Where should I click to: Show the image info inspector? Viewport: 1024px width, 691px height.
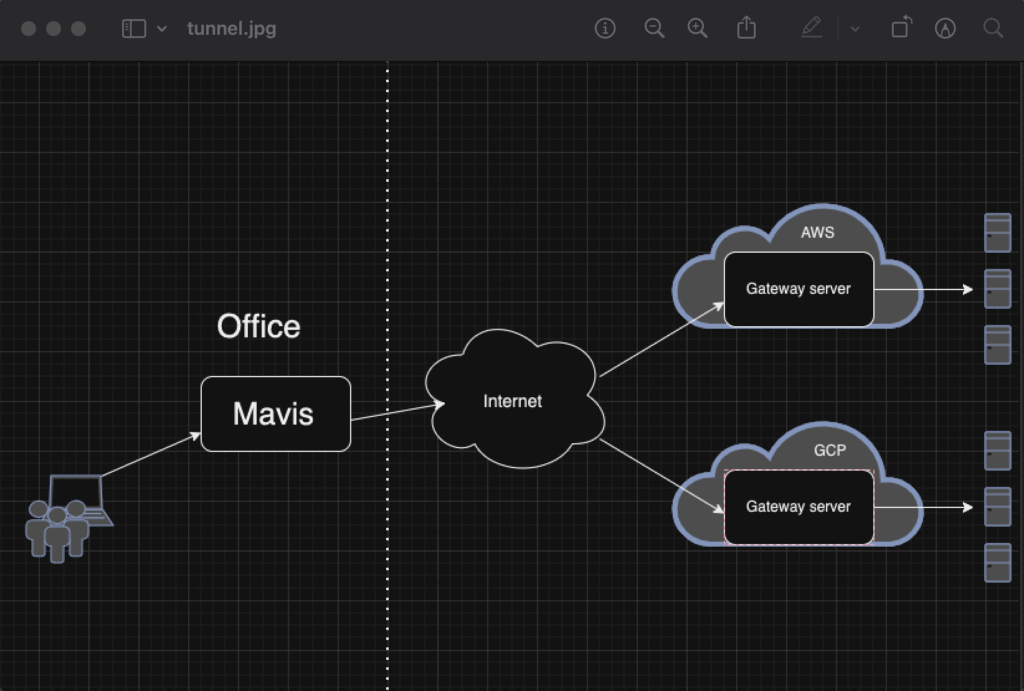(605, 29)
